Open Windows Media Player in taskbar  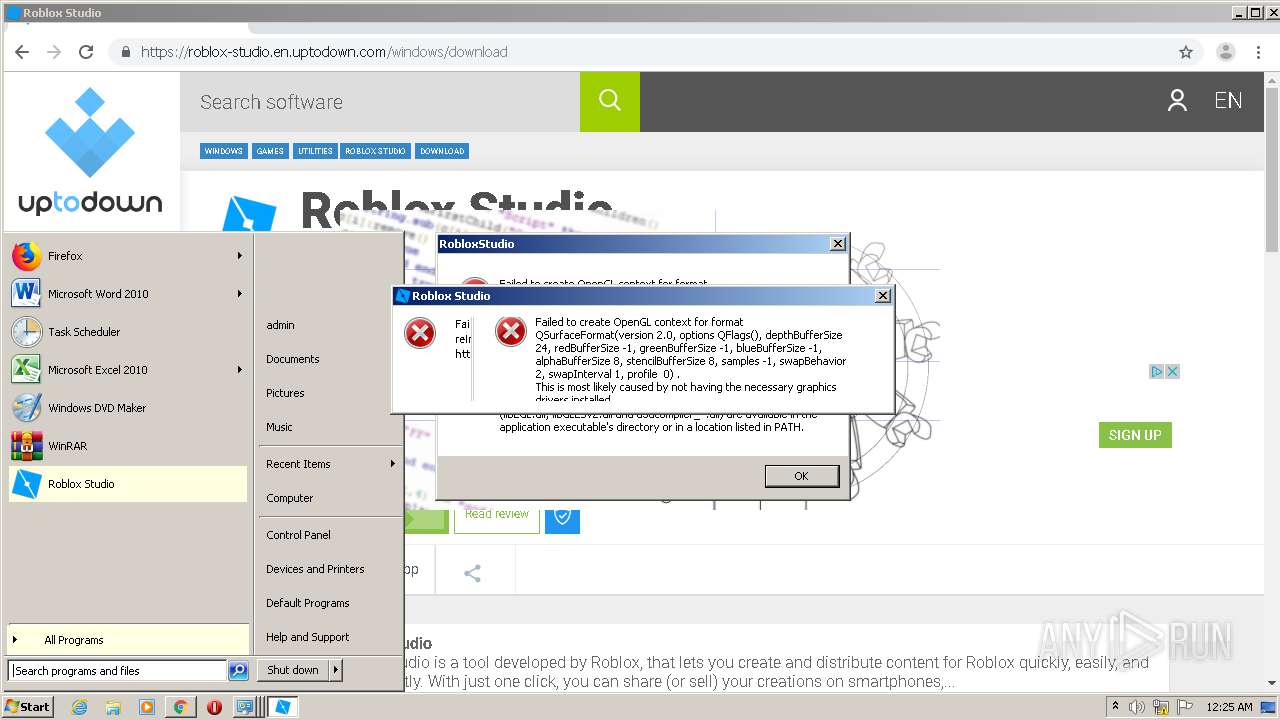click(x=147, y=707)
